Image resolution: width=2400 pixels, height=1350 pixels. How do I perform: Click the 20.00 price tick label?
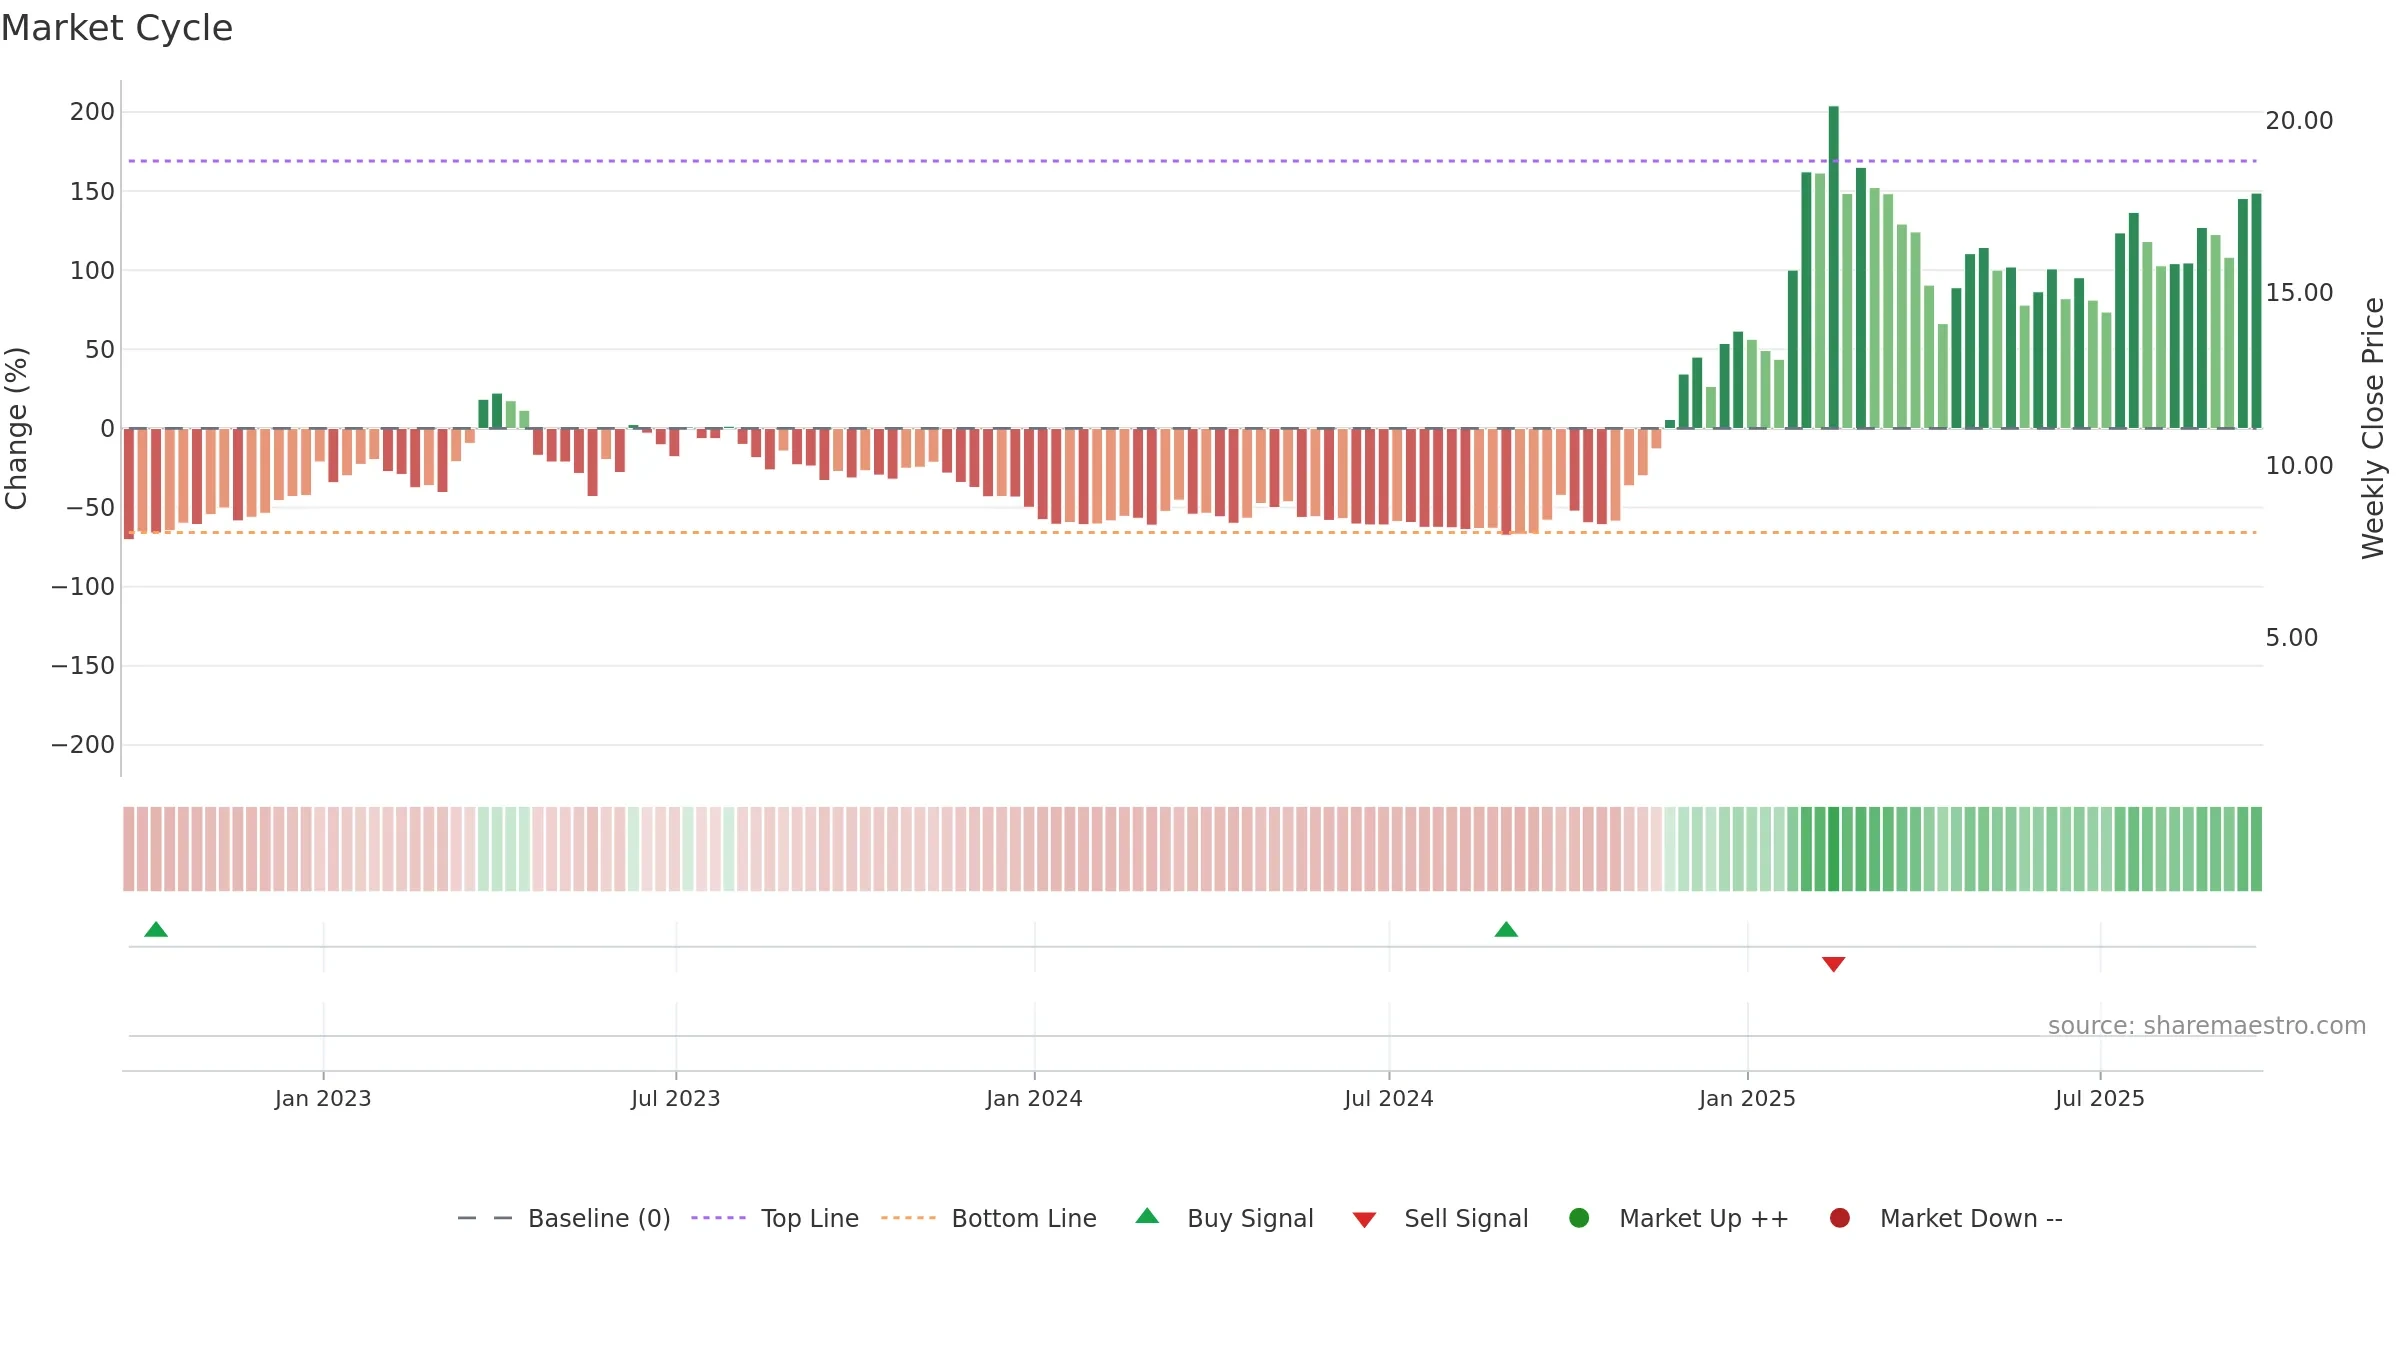click(2299, 120)
